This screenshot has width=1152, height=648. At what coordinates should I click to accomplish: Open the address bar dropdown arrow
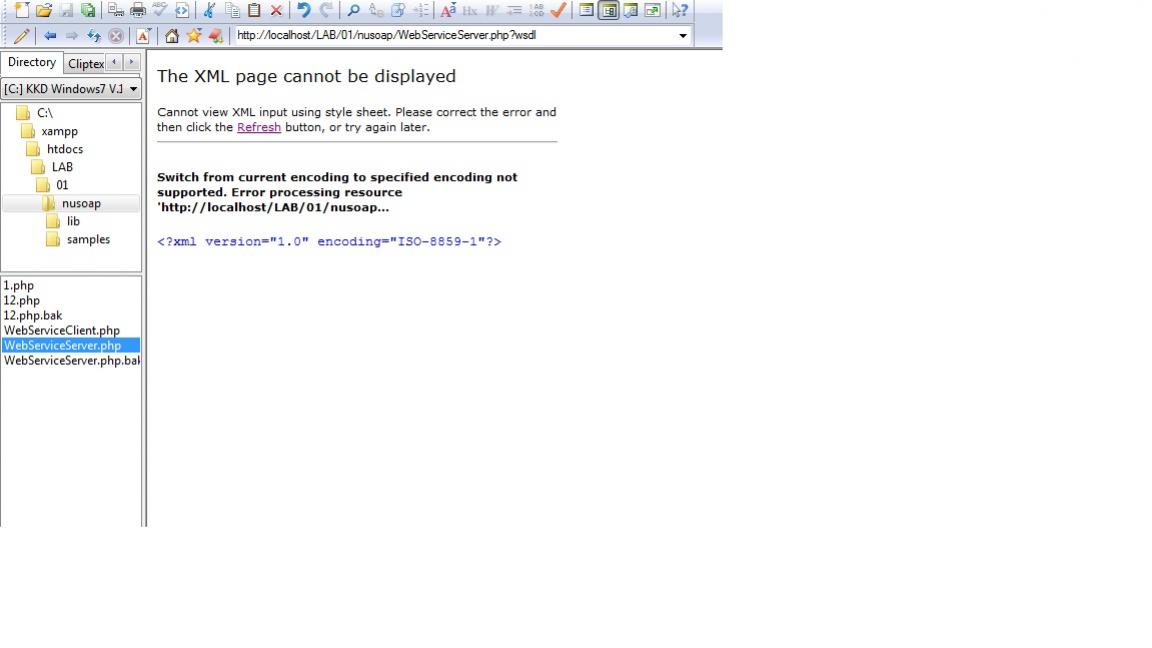coord(683,35)
